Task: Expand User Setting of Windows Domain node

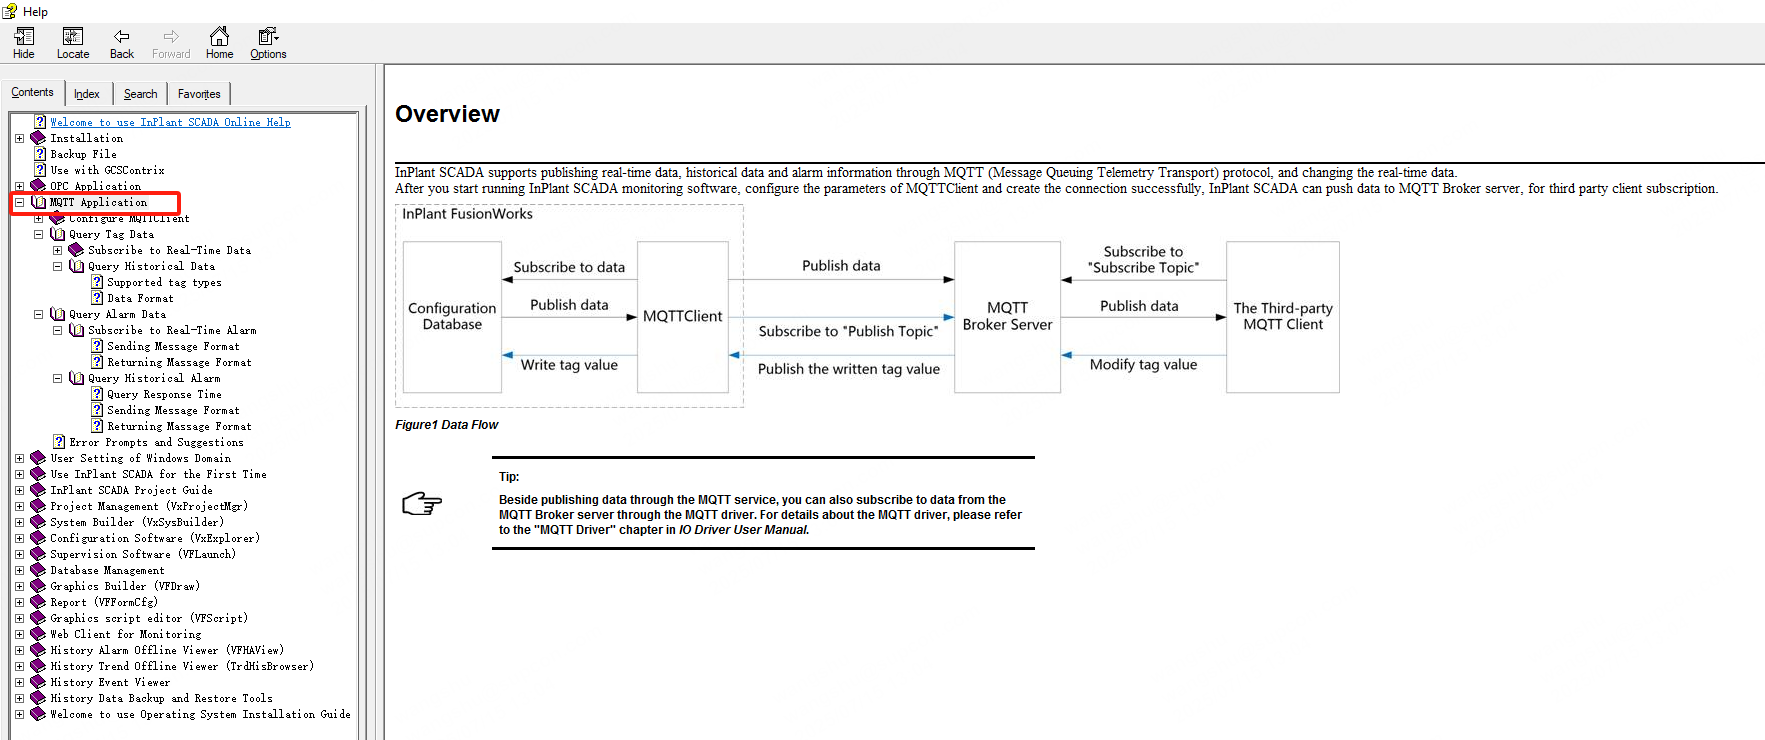Action: [x=19, y=458]
